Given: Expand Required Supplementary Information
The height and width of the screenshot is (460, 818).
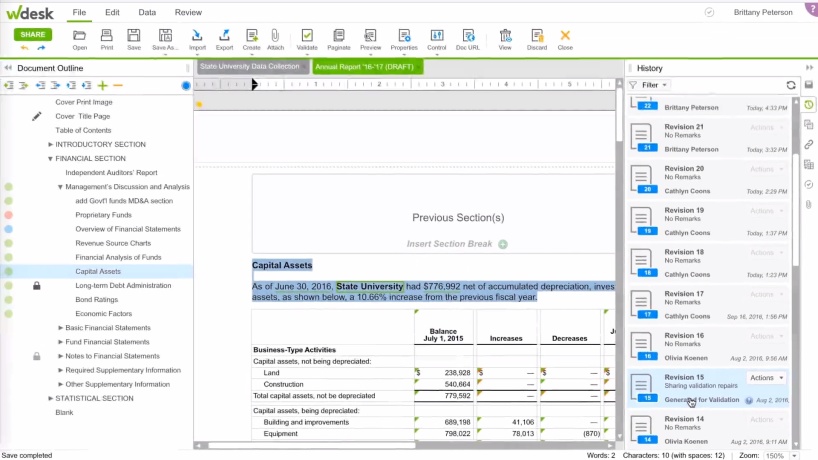Looking at the screenshot, I should pos(61,370).
